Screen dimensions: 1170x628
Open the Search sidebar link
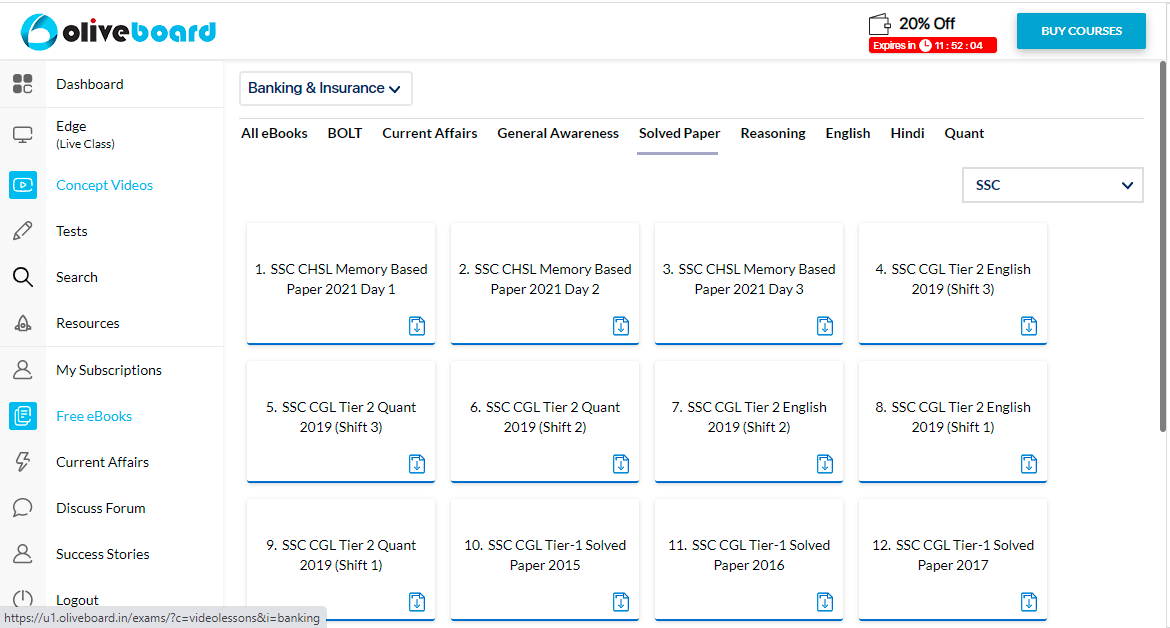pos(77,277)
